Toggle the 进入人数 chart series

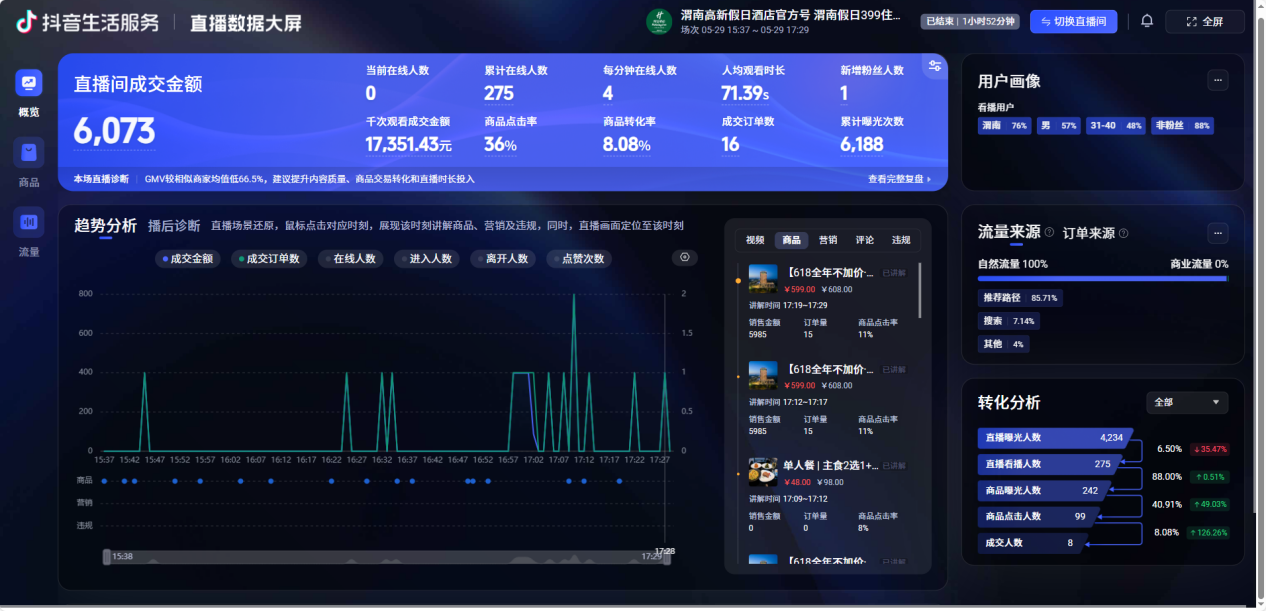coord(427,258)
